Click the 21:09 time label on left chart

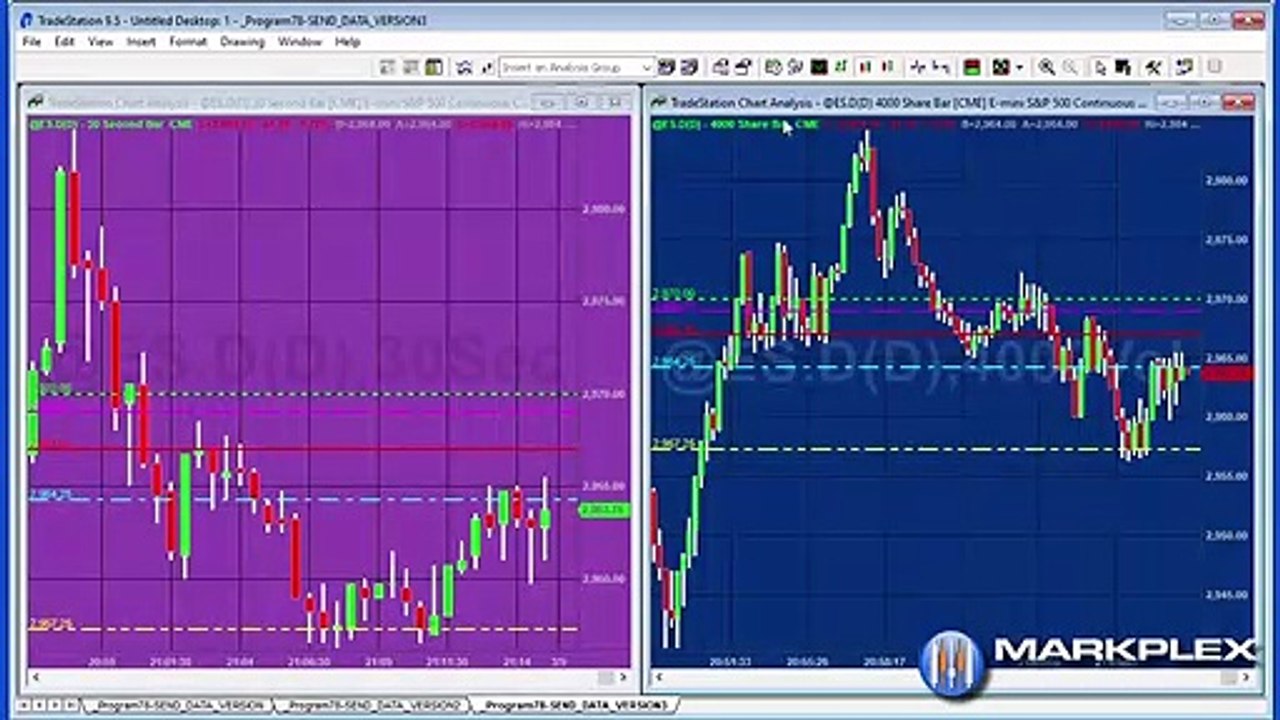tap(377, 661)
